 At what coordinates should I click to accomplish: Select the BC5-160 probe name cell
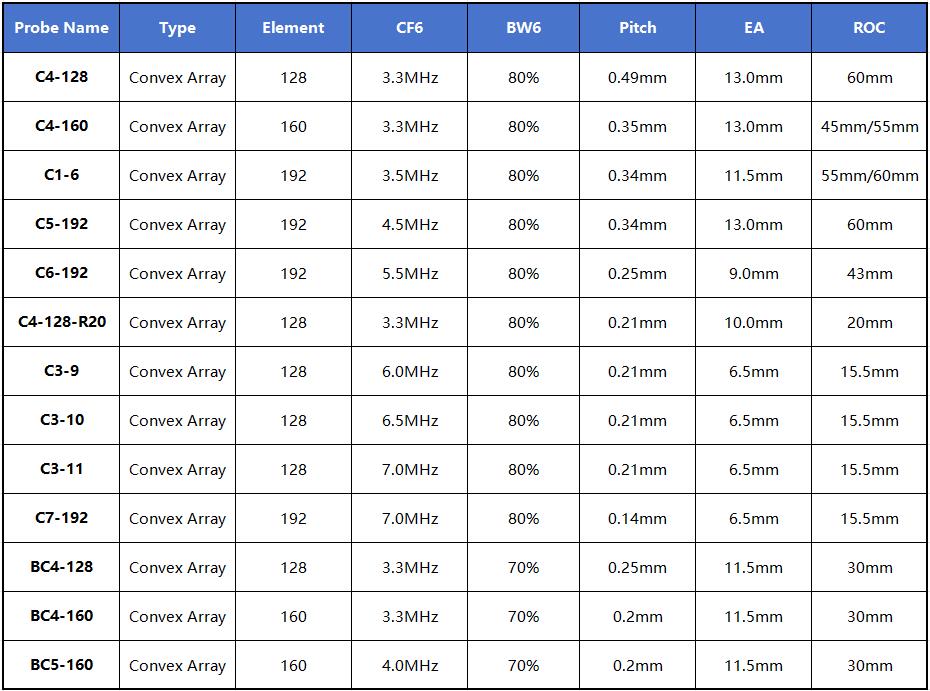point(62,665)
